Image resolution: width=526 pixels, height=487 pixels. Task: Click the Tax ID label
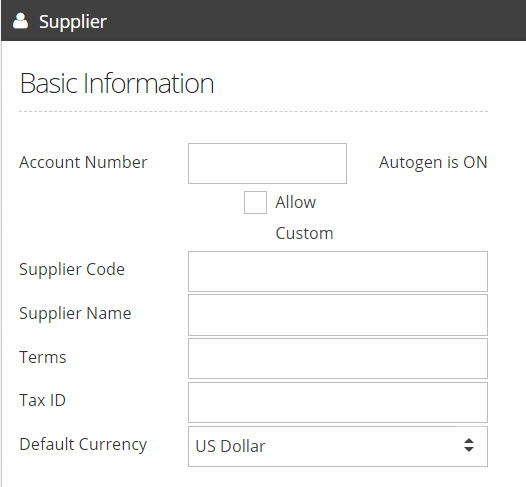[x=42, y=400]
